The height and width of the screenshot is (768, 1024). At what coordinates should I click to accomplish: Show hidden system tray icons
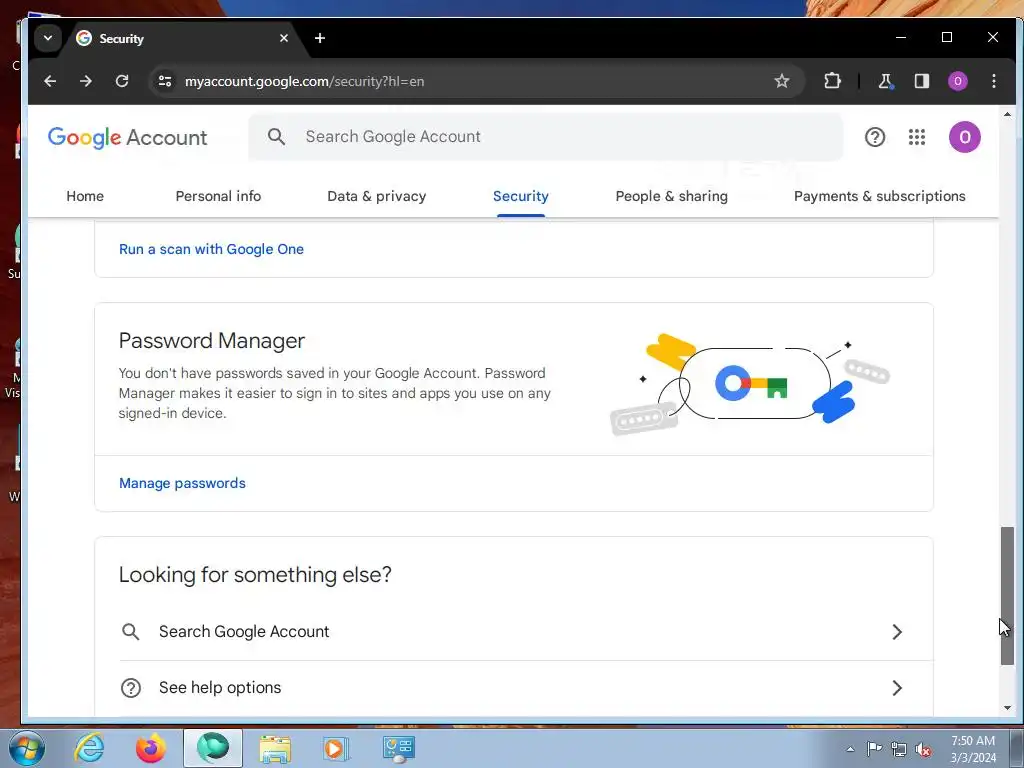[x=850, y=749]
